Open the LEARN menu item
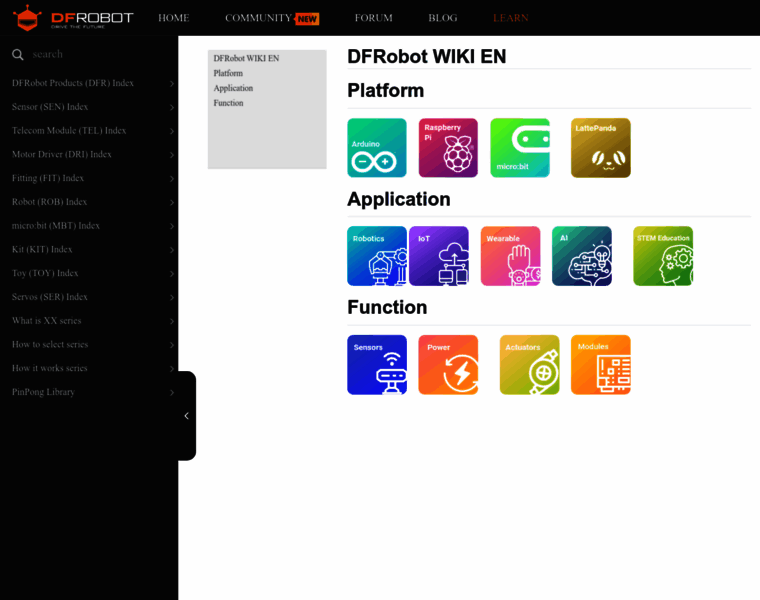Image resolution: width=760 pixels, height=600 pixels. 511,18
